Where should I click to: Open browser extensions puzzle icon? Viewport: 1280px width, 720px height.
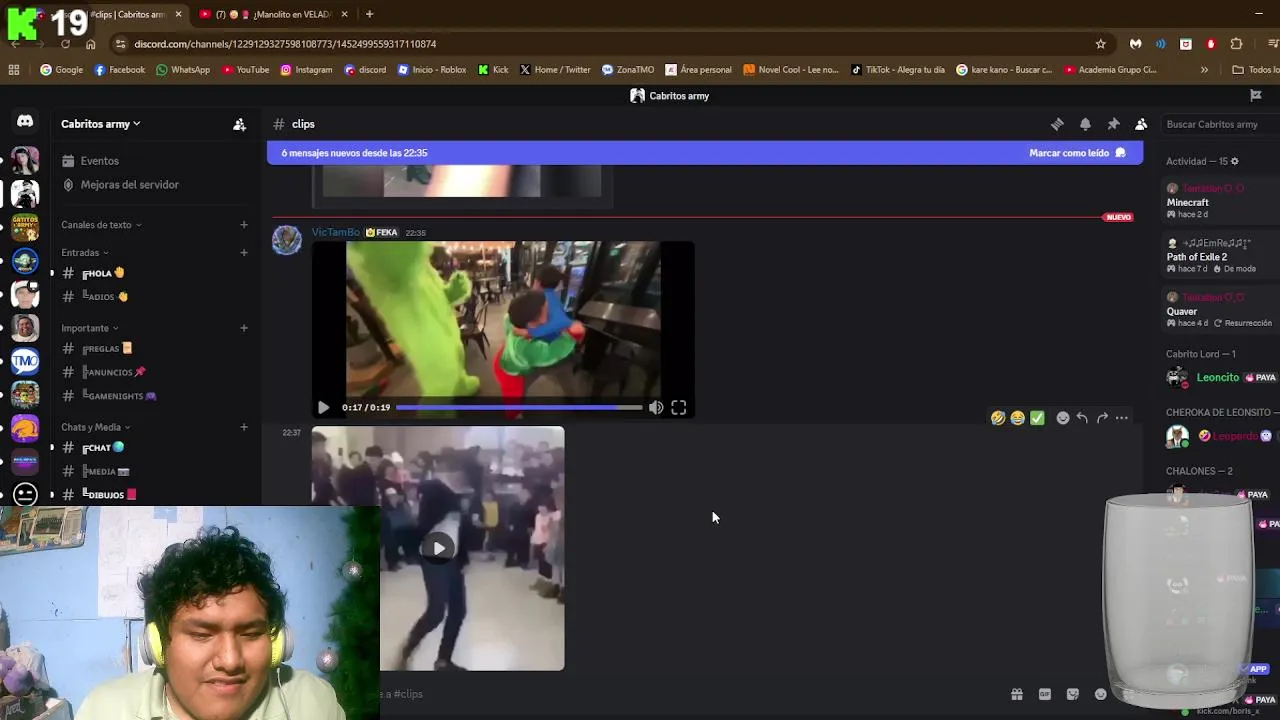(x=1237, y=44)
